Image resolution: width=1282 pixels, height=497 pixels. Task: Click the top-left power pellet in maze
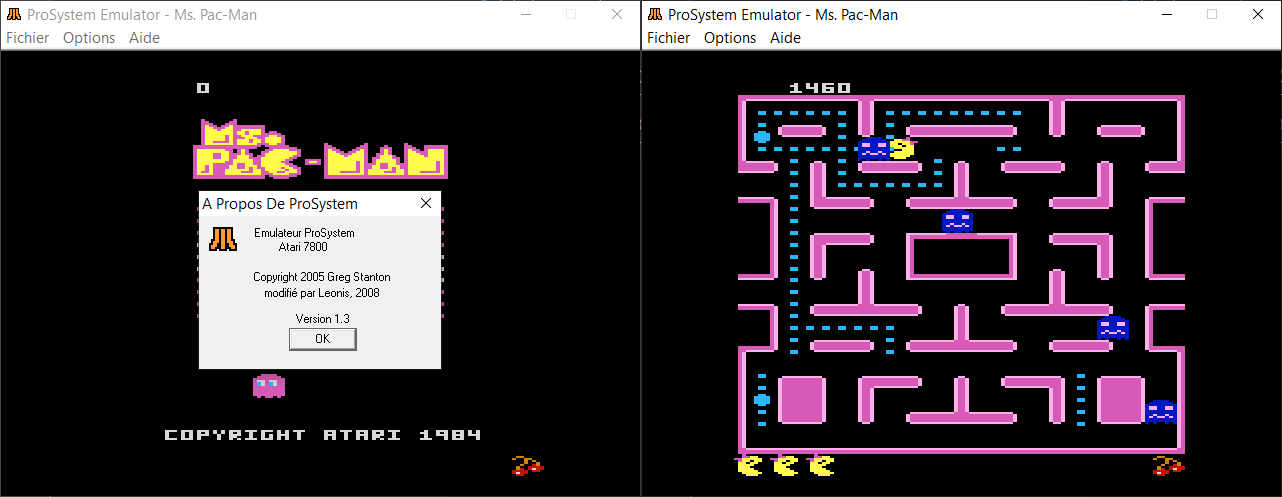tap(762, 136)
